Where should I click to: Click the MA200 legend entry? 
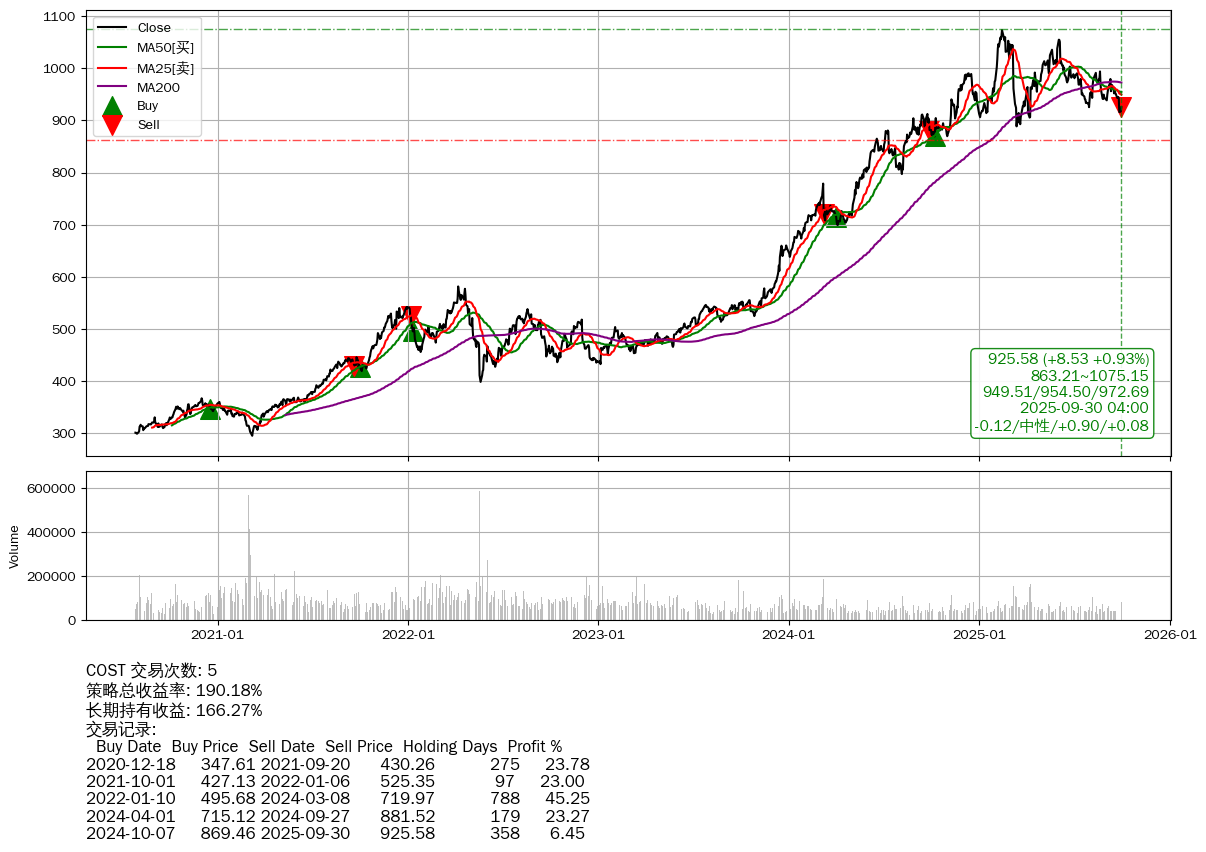click(x=158, y=87)
